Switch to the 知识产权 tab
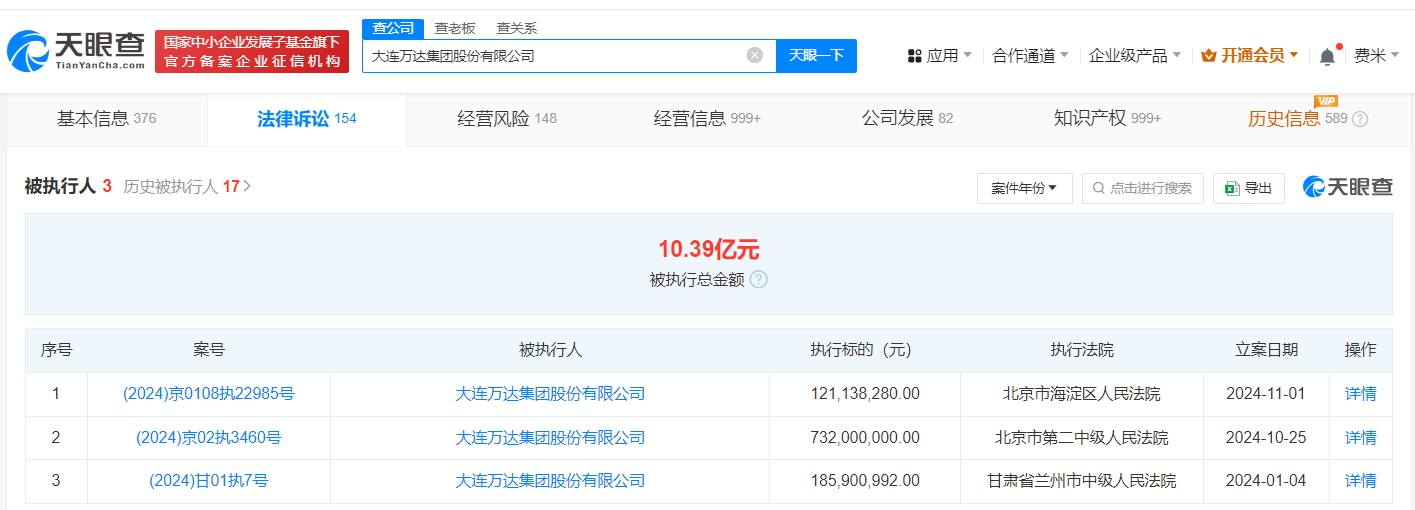Screen dimensions: 1415x510 (1106, 119)
